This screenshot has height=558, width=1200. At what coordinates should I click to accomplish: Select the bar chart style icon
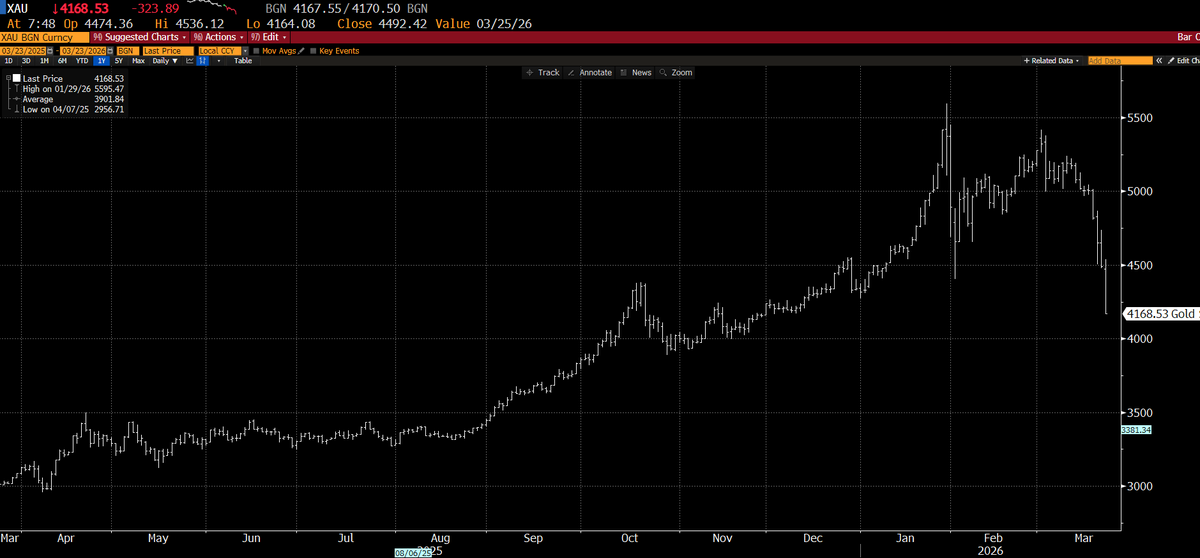coord(203,61)
